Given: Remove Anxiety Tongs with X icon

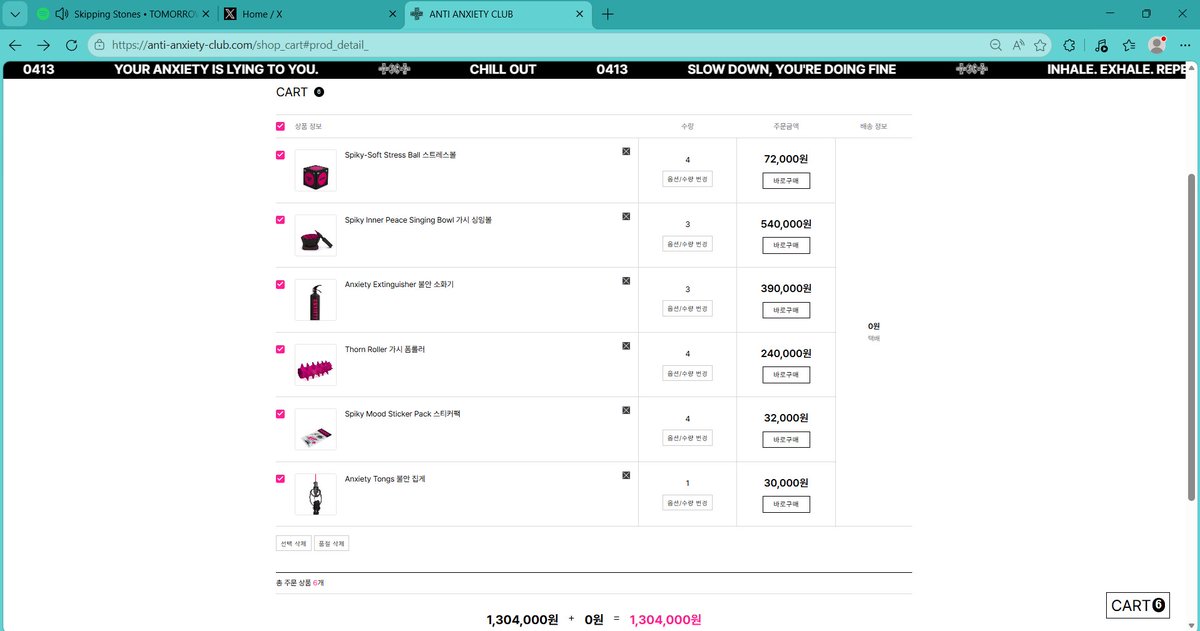Looking at the screenshot, I should 626,475.
